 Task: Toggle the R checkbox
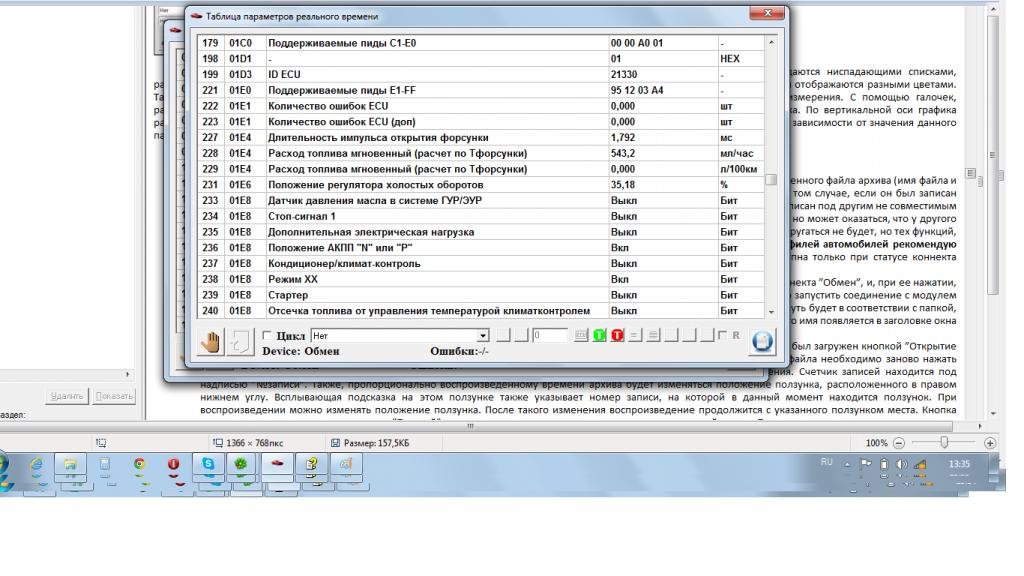723,336
